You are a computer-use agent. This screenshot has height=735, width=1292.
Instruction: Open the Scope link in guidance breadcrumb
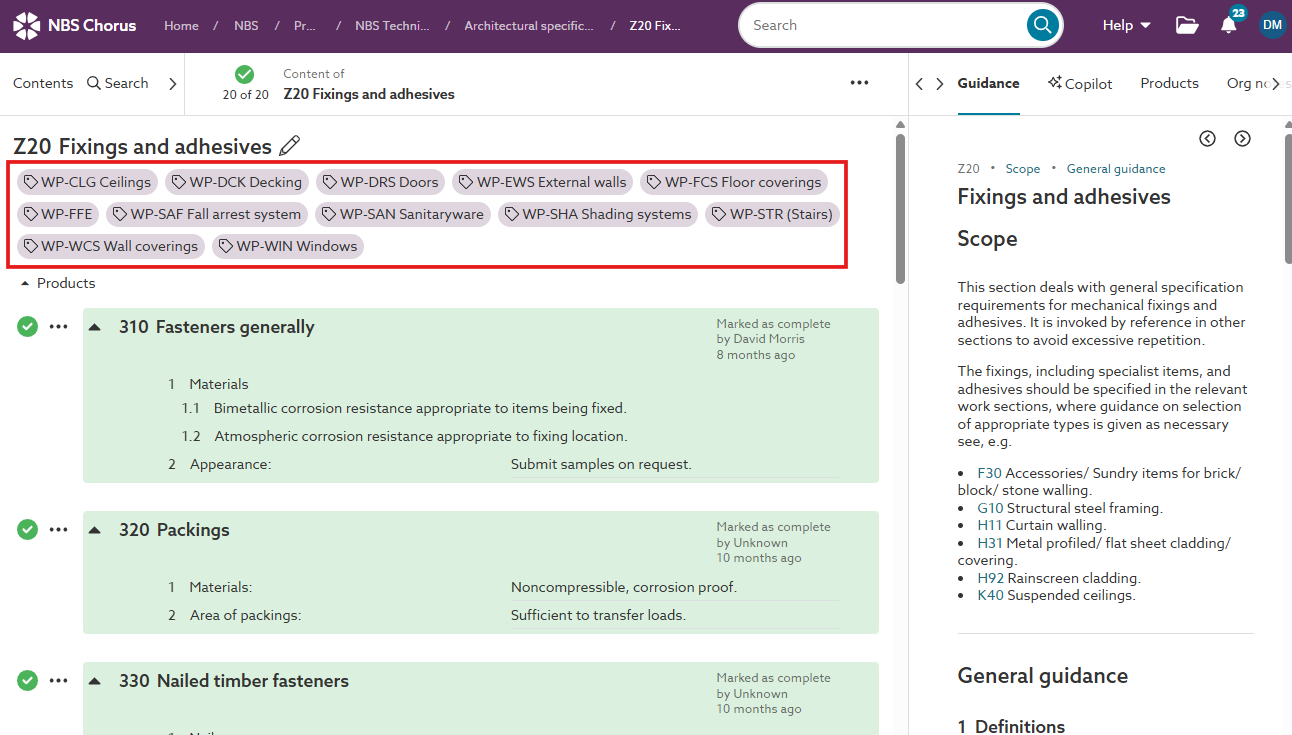pos(1022,168)
